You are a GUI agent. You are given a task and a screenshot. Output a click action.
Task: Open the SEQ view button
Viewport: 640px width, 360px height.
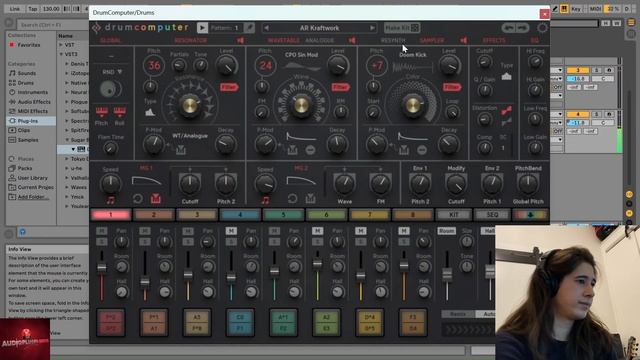point(492,215)
